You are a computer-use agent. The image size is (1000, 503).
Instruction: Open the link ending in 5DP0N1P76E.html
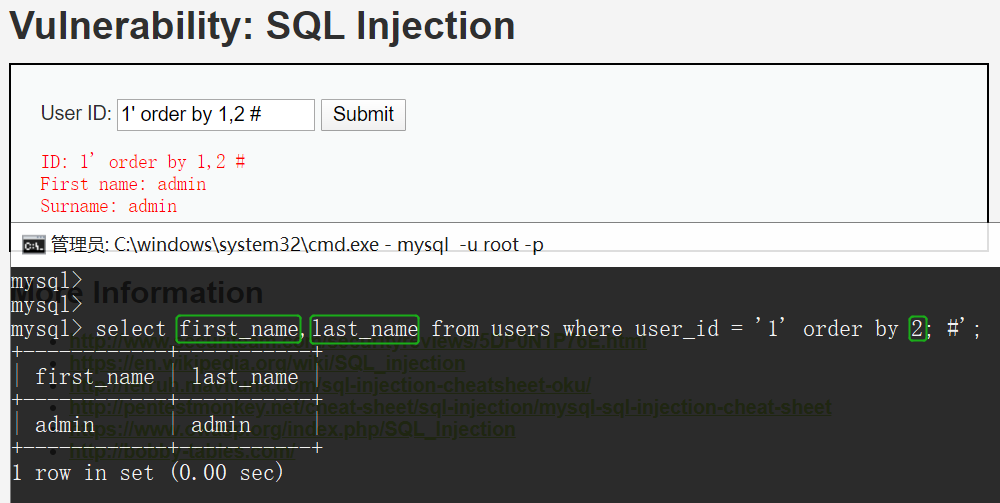click(358, 342)
